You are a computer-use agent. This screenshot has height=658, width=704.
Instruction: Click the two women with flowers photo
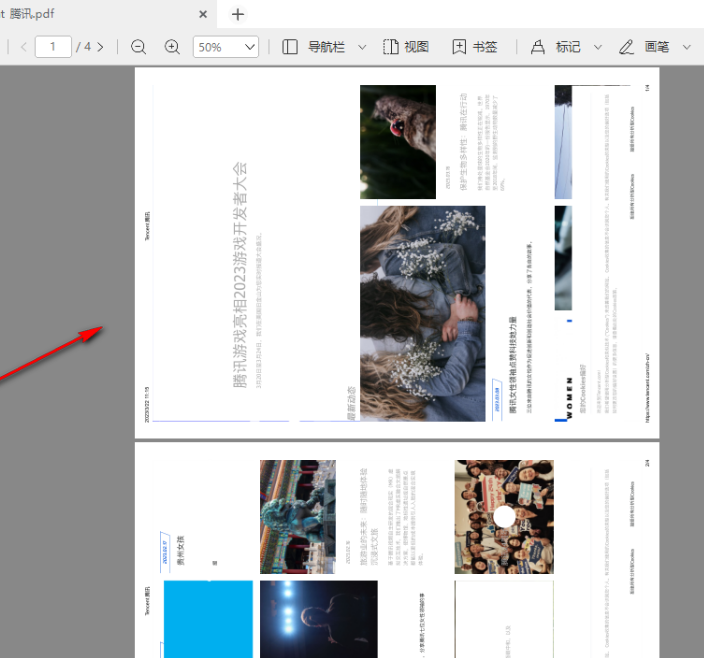tap(422, 314)
